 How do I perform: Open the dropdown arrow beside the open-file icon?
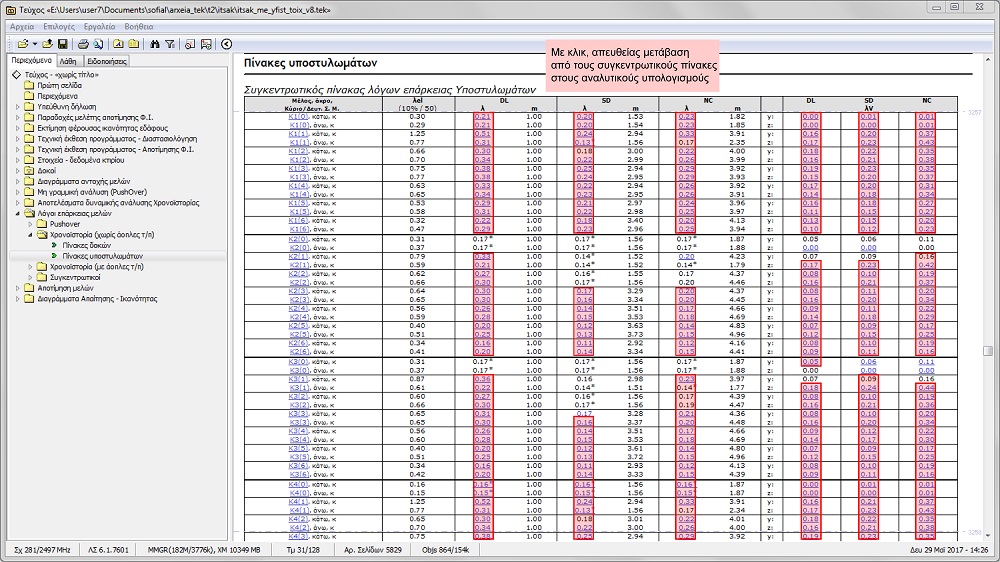34,44
